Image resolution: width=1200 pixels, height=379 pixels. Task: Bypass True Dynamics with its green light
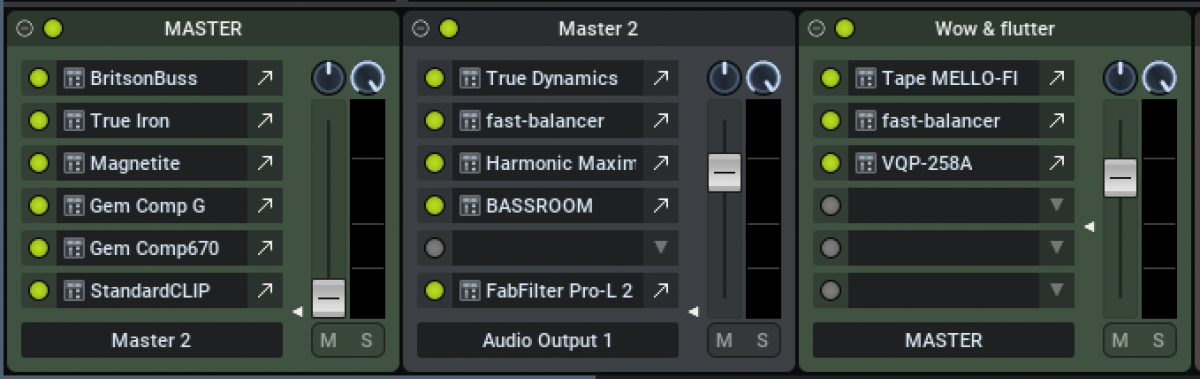(435, 78)
